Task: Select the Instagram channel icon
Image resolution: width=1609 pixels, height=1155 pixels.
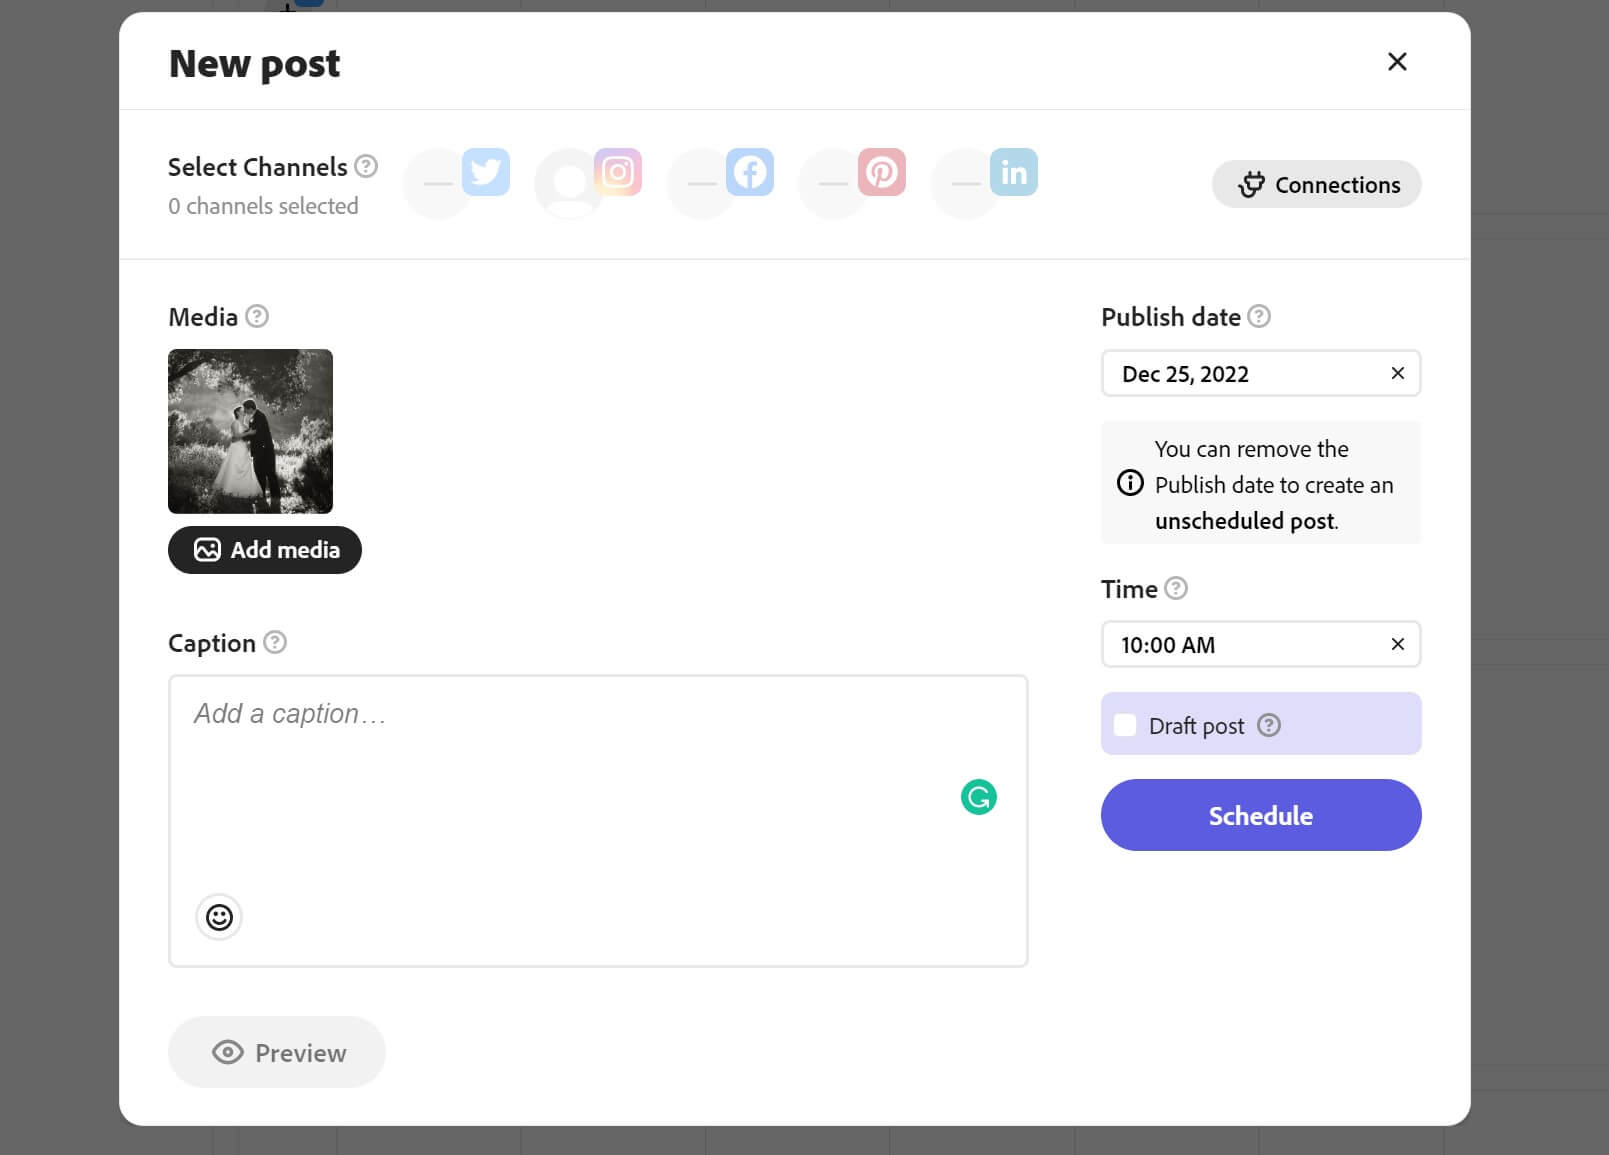Action: click(x=617, y=173)
